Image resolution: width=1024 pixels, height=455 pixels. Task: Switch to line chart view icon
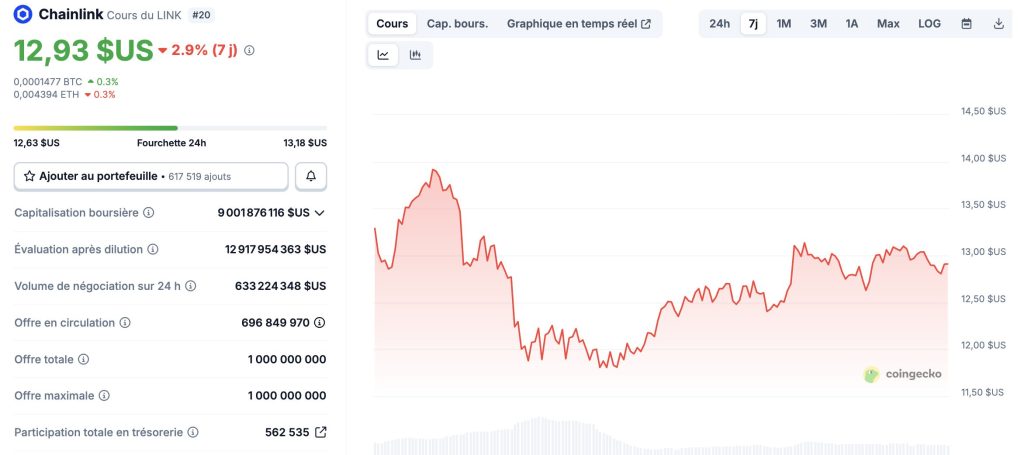(x=383, y=55)
